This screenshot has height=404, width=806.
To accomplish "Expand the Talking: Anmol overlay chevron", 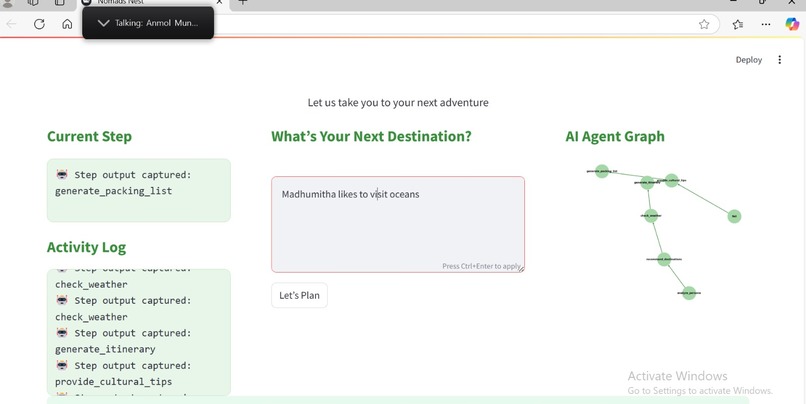I will click(x=103, y=23).
